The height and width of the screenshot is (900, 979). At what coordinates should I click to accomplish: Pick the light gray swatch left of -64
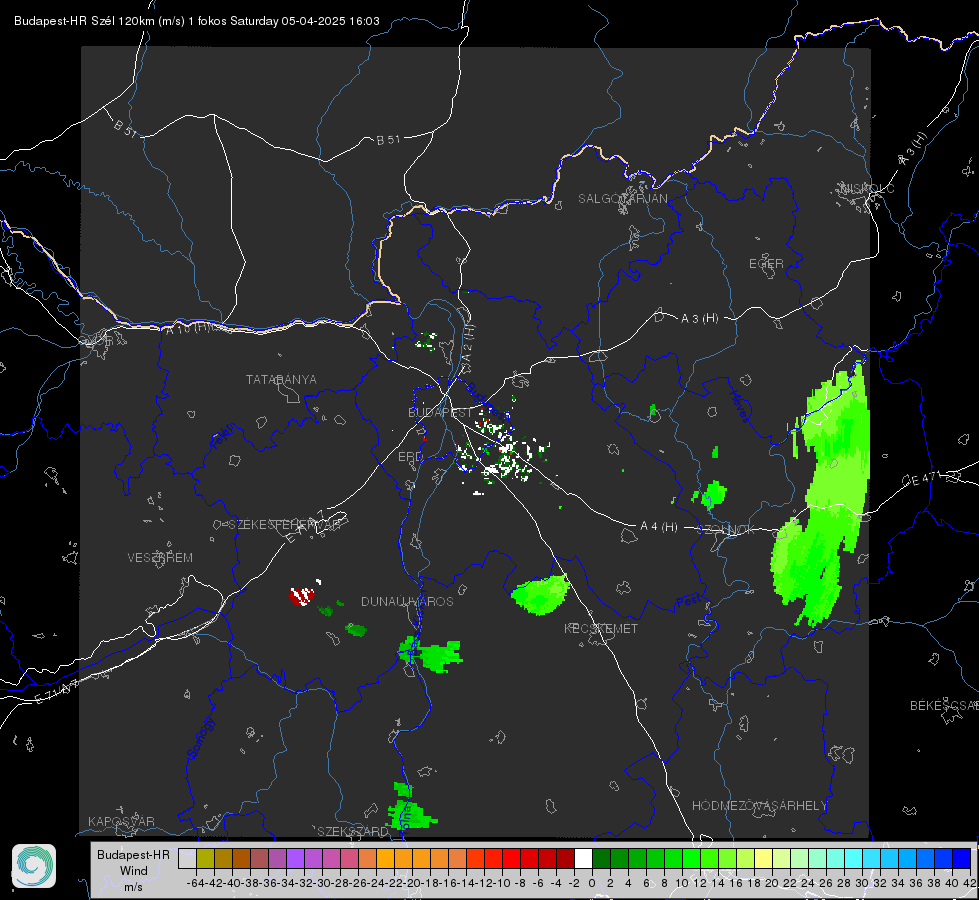pyautogui.click(x=187, y=858)
